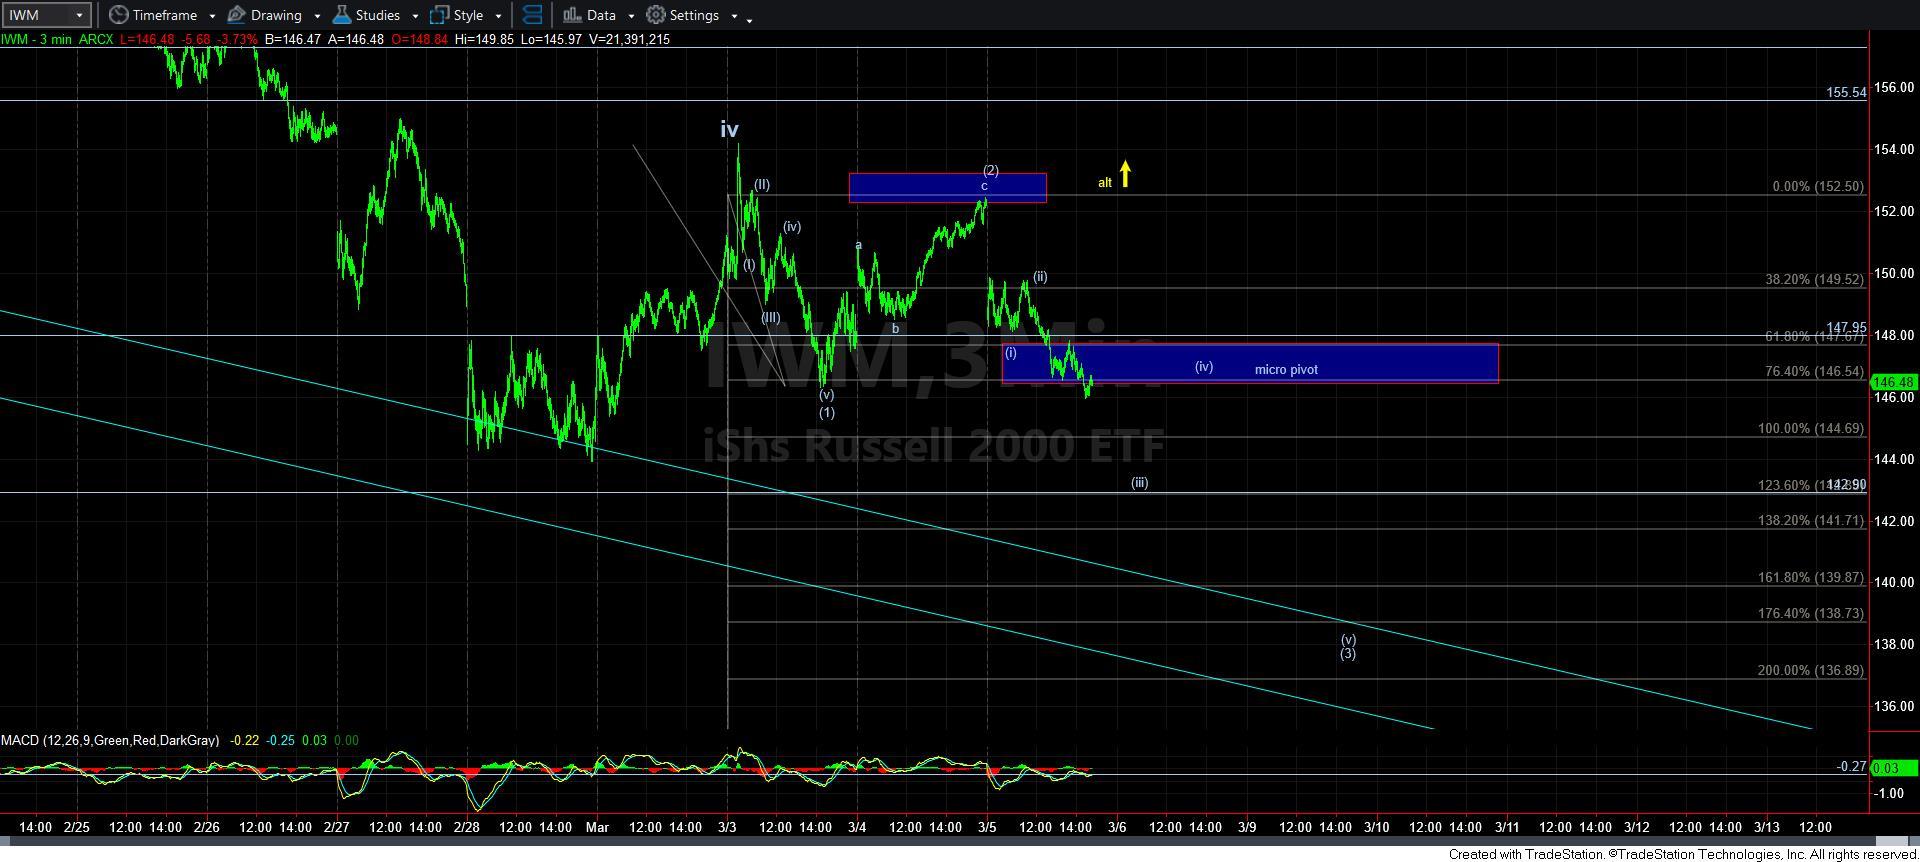Viewport: 1920px width, 862px height.
Task: Select the 0.00% (152.50) Fibonacci label
Action: click(x=1818, y=187)
